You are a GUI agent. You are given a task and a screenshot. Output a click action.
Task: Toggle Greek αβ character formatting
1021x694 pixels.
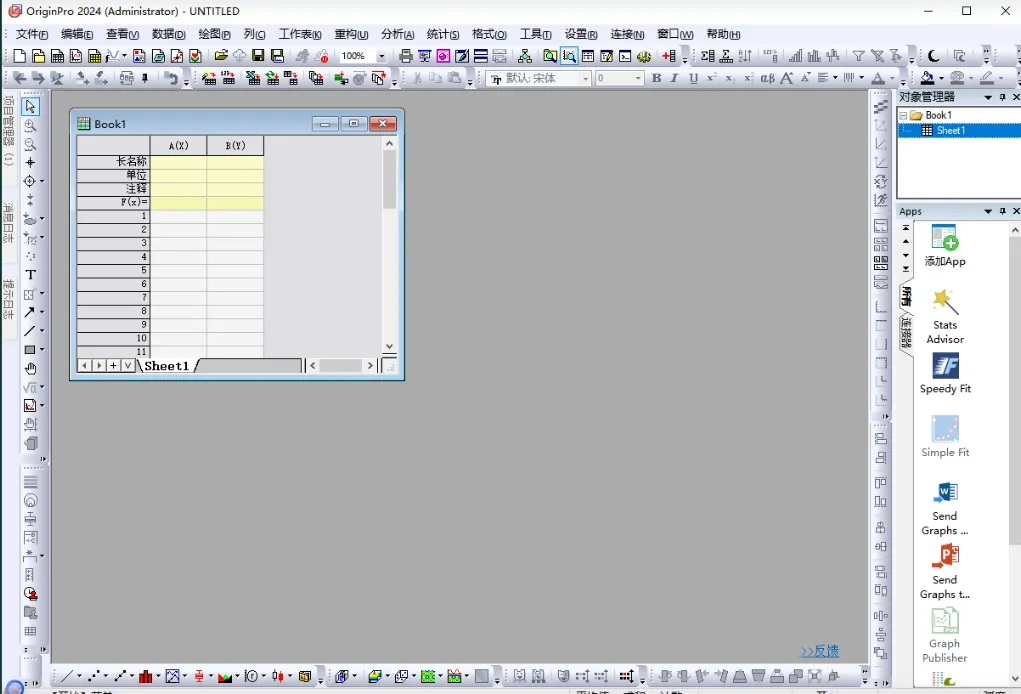768,78
